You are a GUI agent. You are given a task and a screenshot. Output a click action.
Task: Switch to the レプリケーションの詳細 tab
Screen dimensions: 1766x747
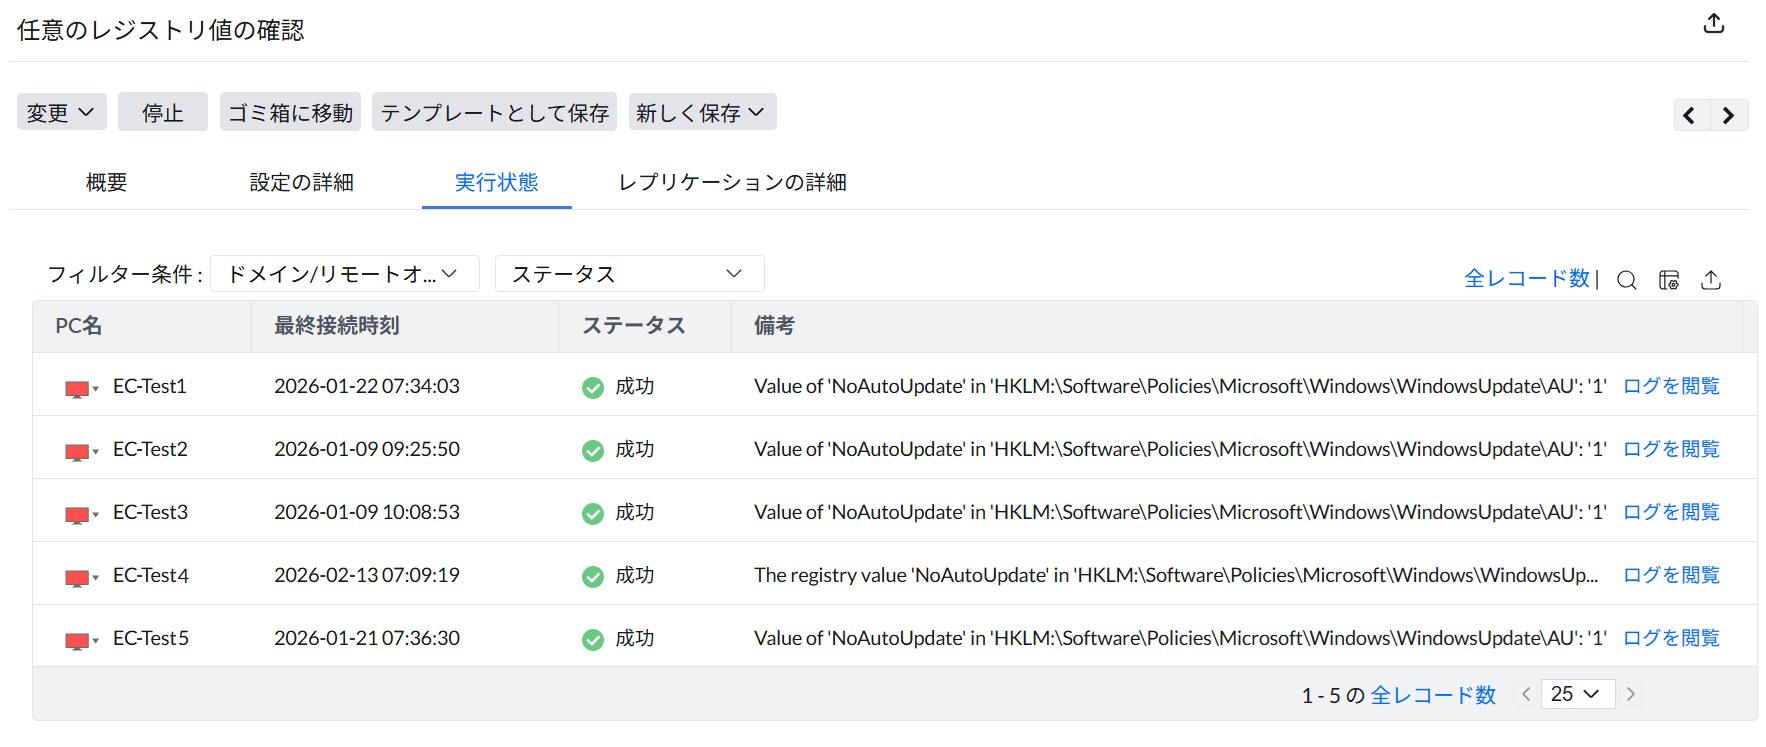coord(732,182)
